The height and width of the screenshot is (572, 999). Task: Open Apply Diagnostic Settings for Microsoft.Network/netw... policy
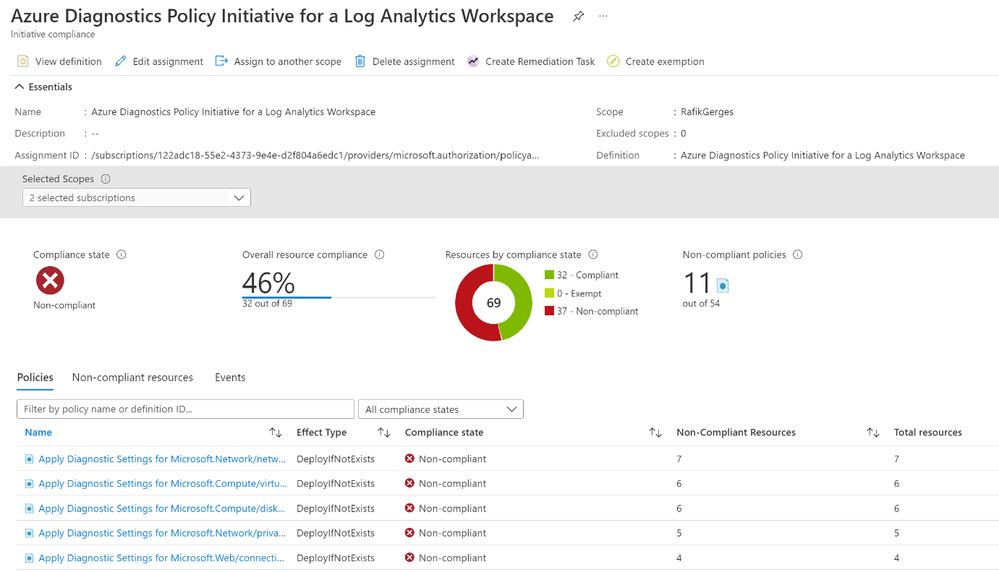(162, 459)
